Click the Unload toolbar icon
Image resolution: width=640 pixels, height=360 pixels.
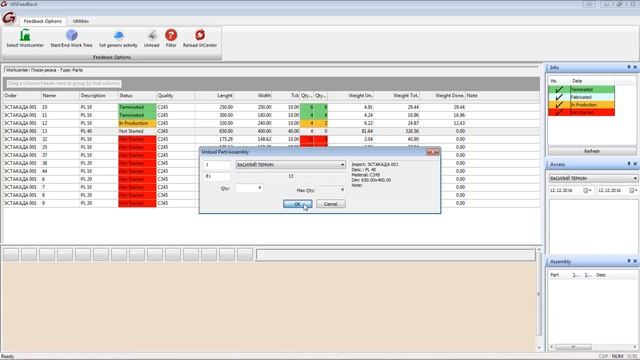click(152, 36)
